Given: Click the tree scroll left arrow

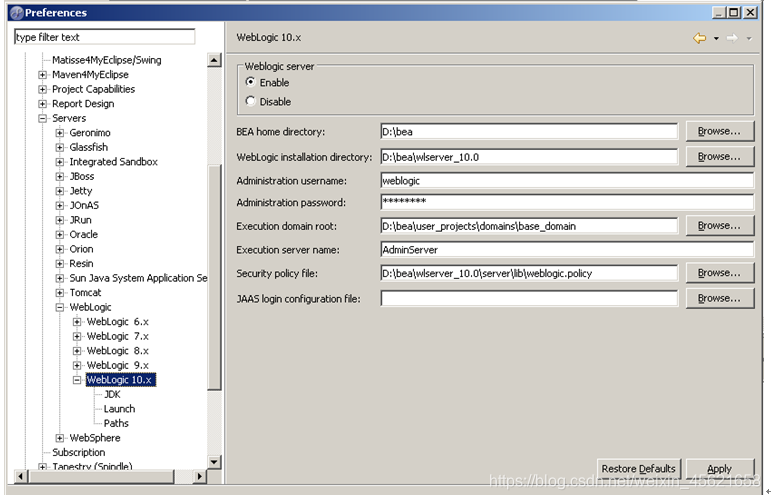Looking at the screenshot, I should click(x=21, y=476).
